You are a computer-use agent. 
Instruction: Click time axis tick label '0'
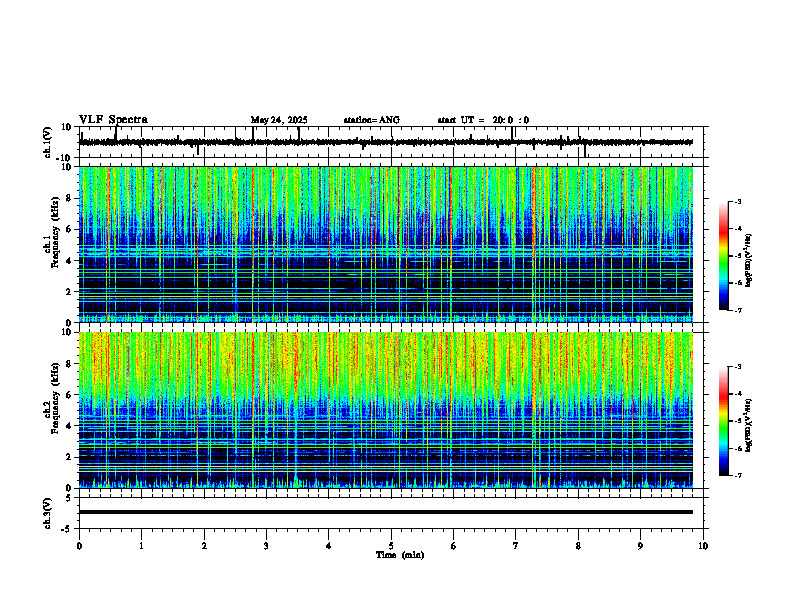point(79,546)
